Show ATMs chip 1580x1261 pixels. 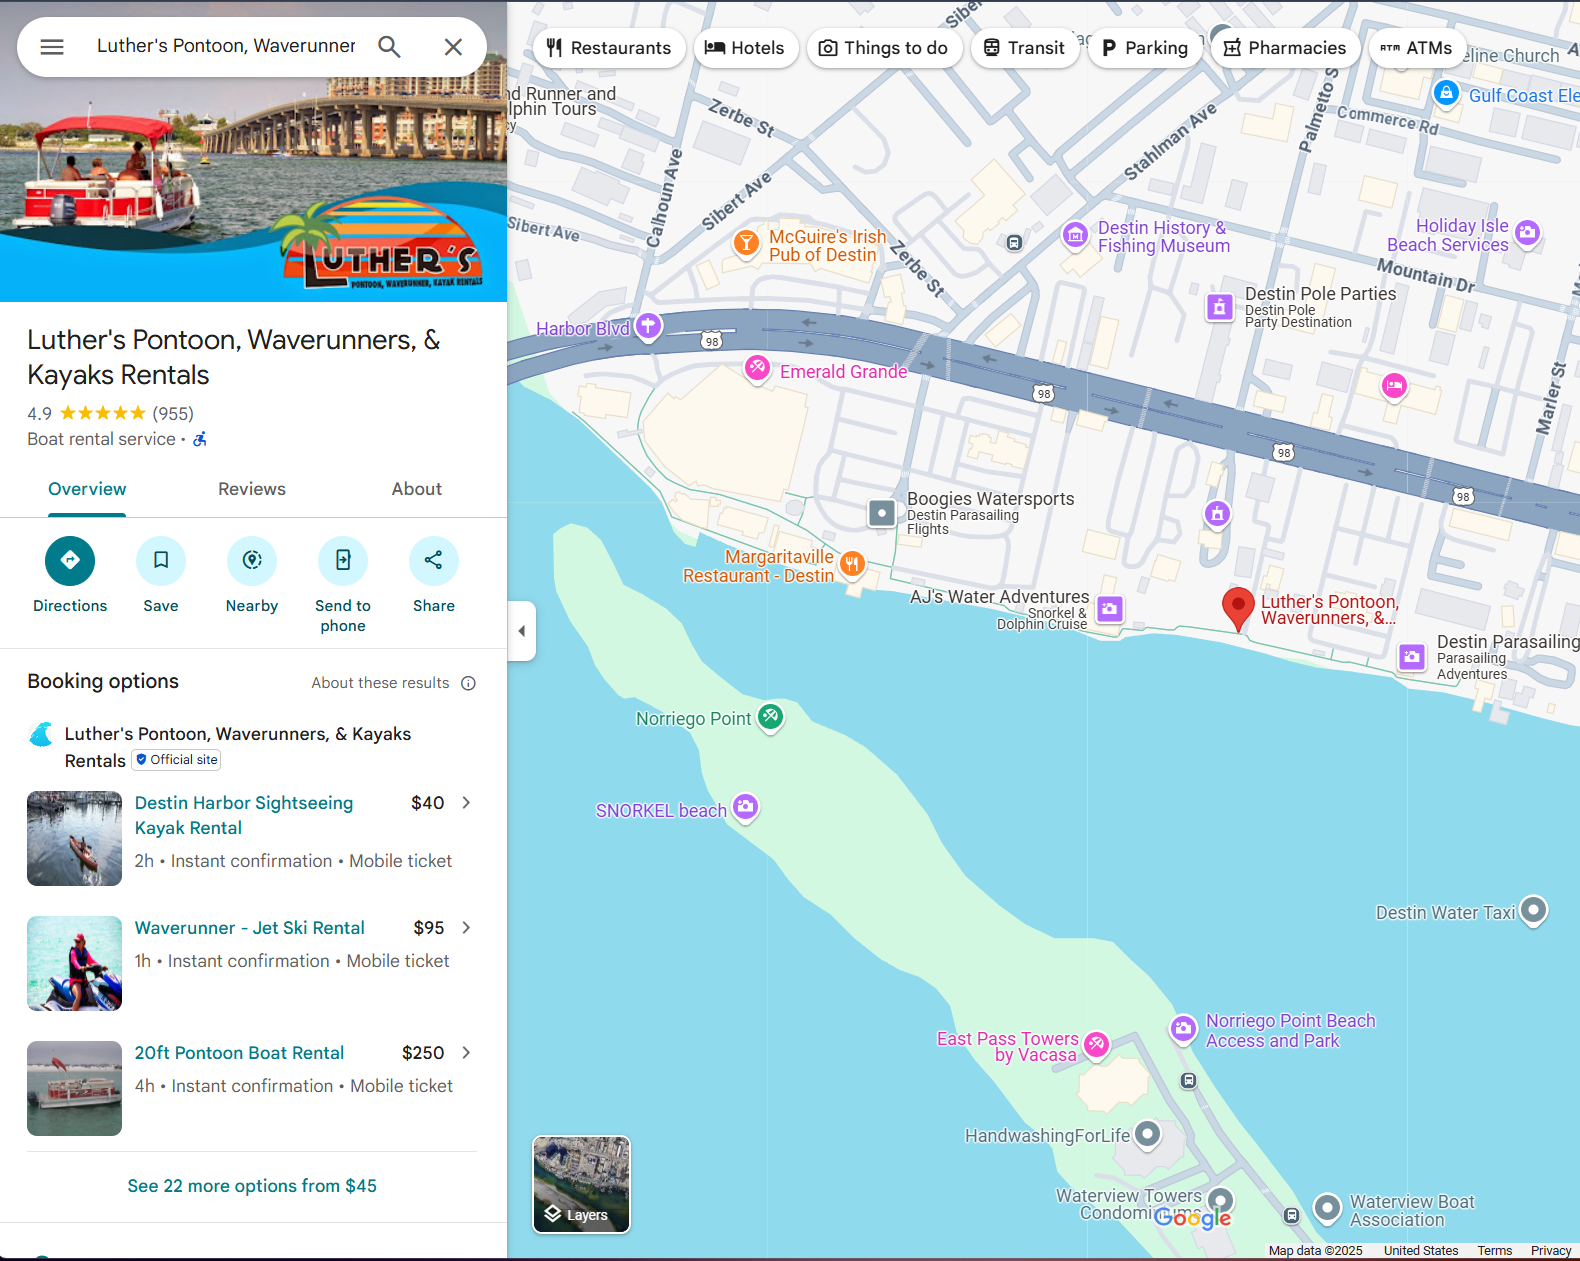click(x=1417, y=48)
